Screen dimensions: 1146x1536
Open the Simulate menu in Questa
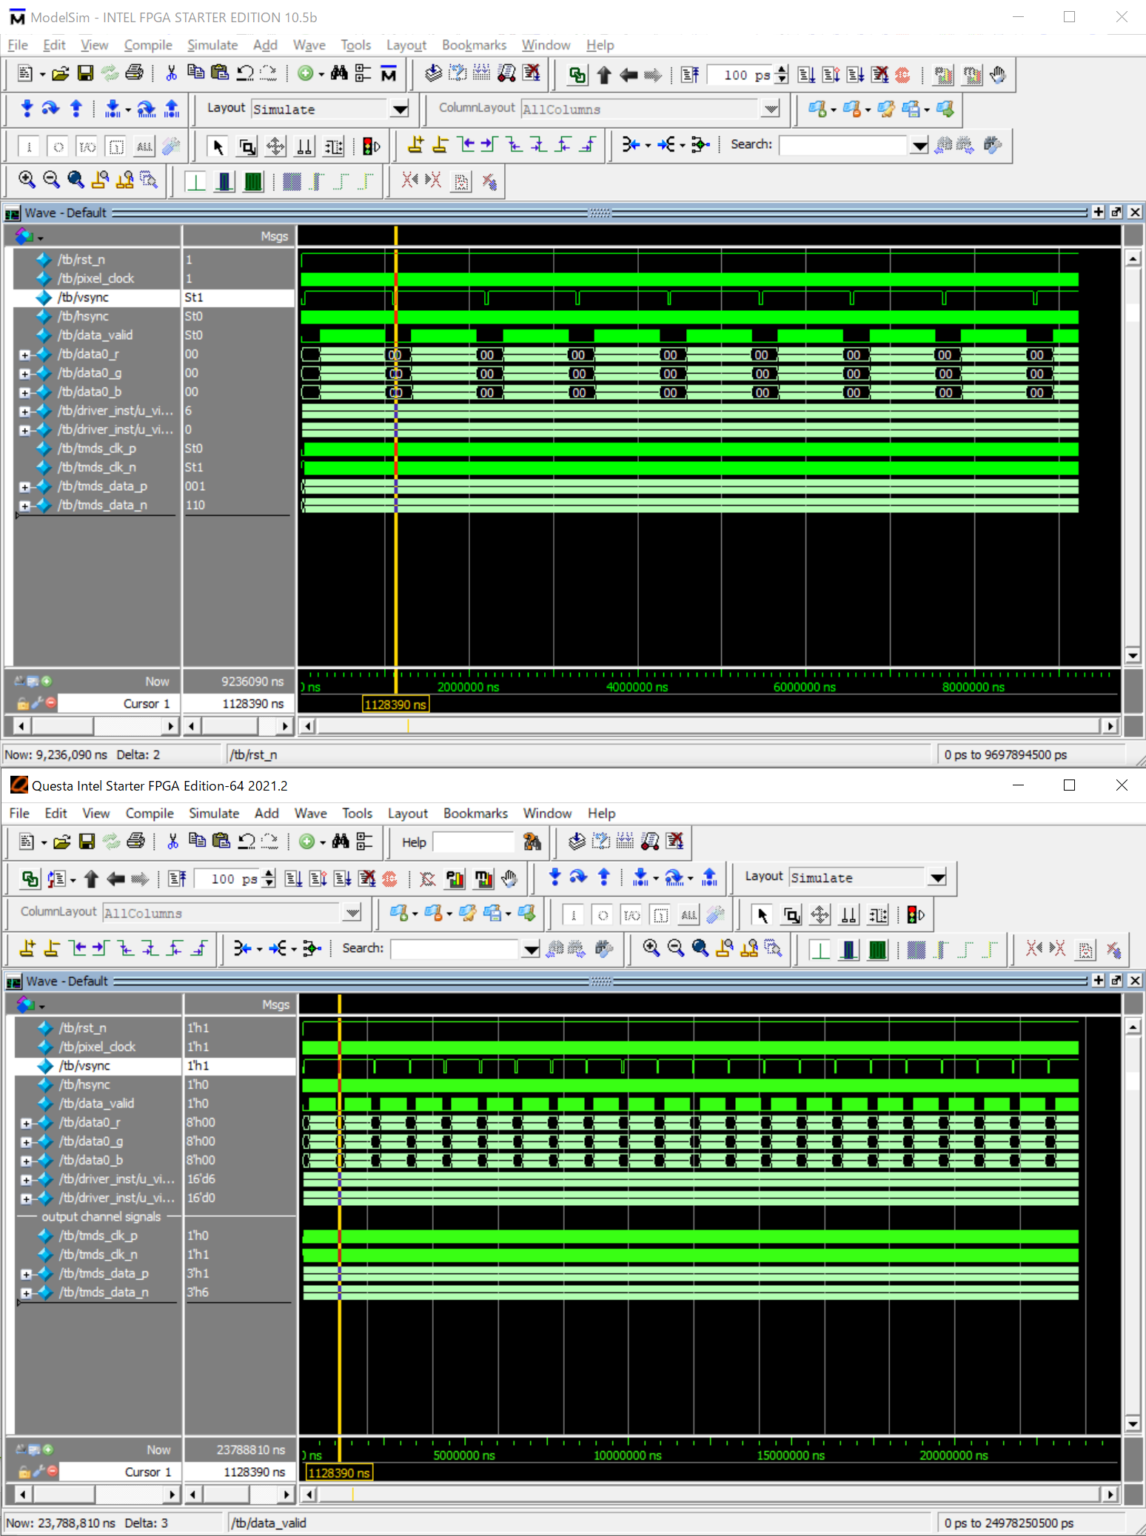pos(213,813)
